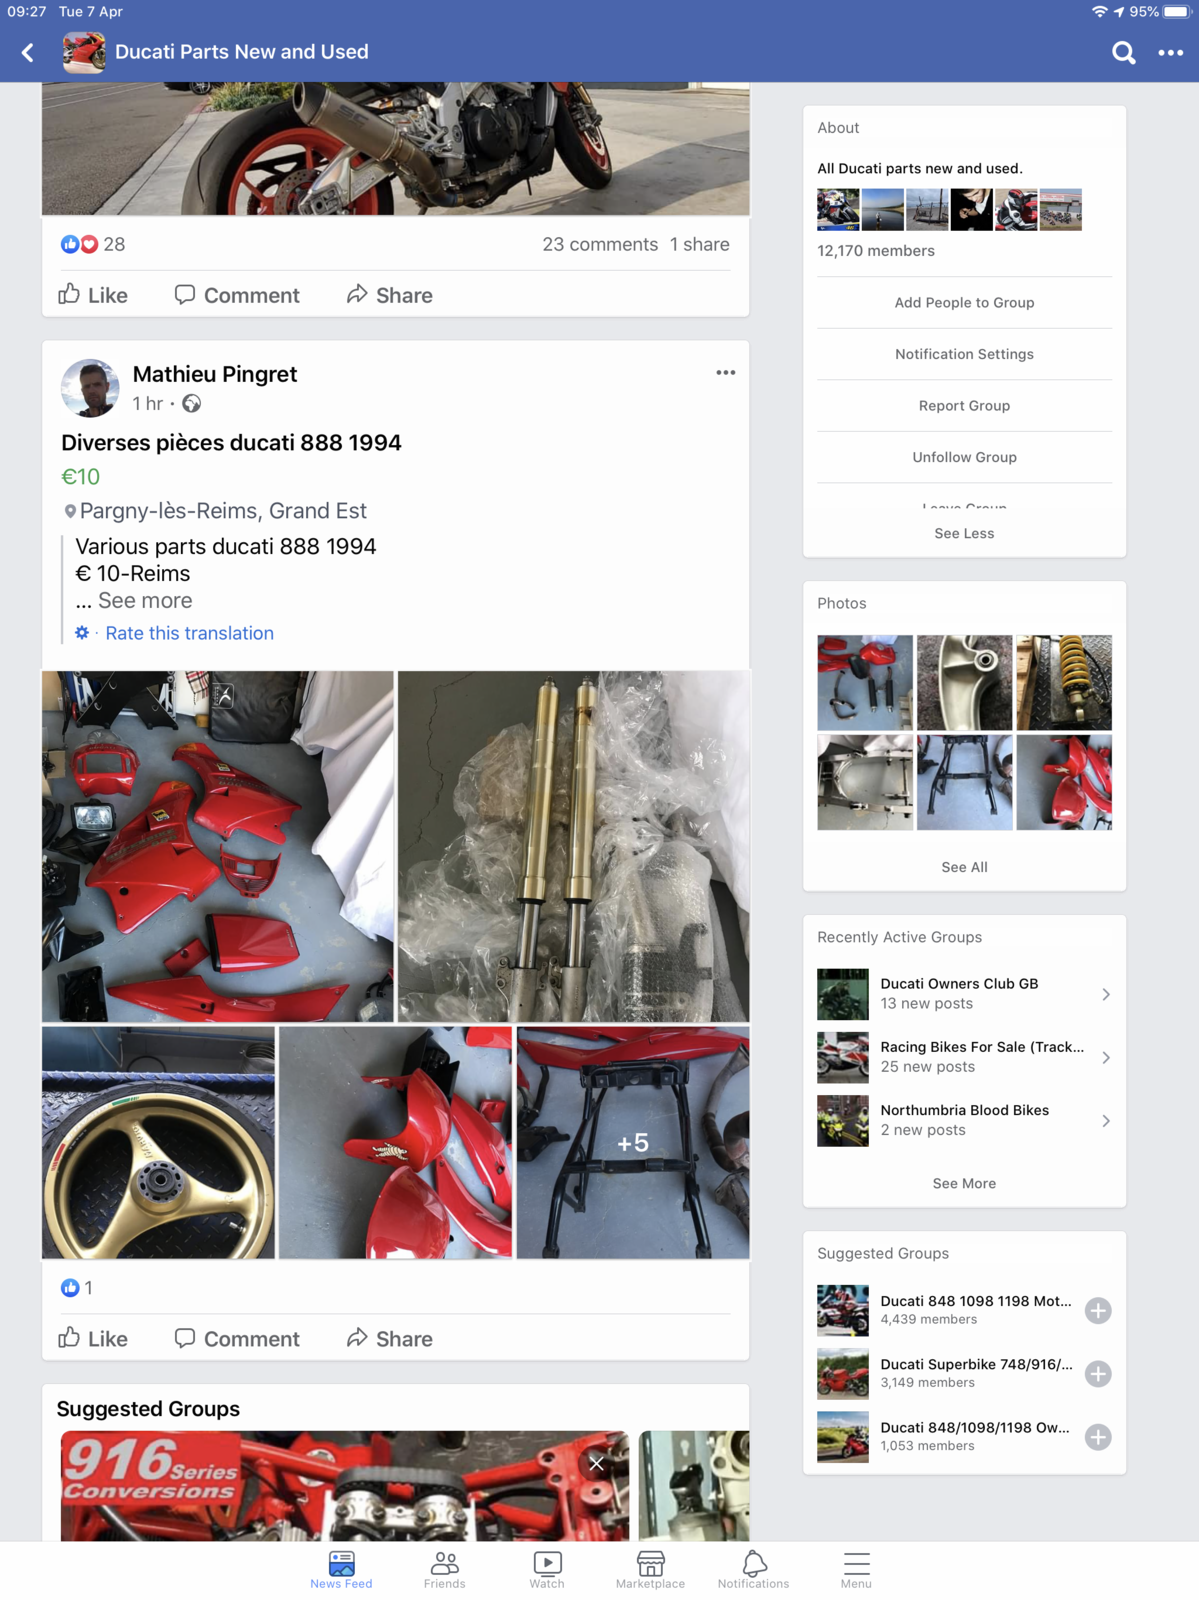This screenshot has height=1600, width=1199.
Task: Add Ducati 848 1098 1198 group with plus
Action: pyautogui.click(x=1097, y=1311)
